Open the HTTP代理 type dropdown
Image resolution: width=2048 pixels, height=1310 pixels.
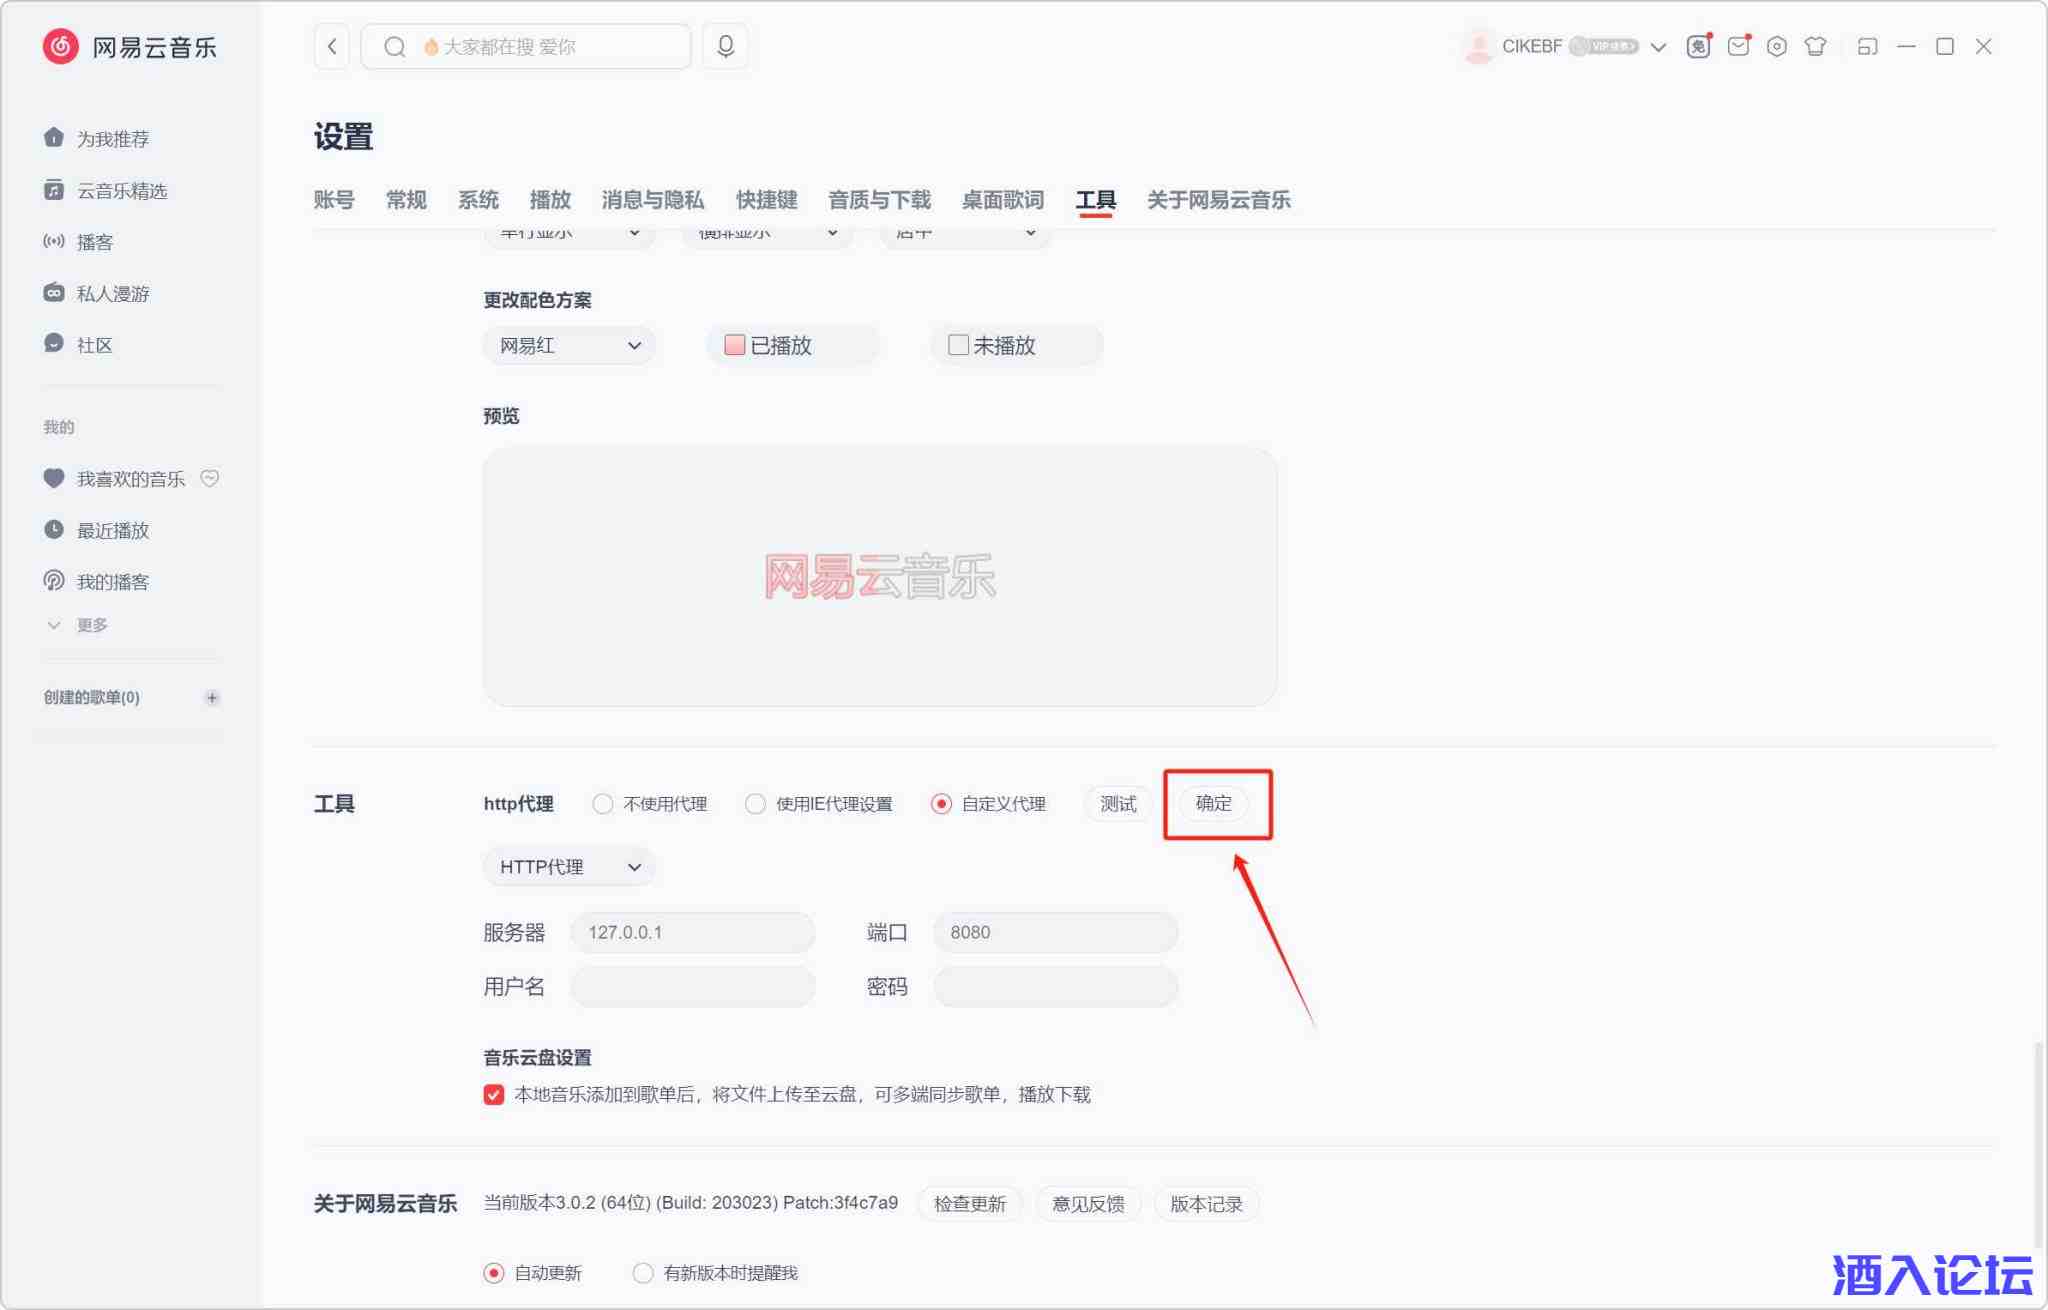(569, 867)
